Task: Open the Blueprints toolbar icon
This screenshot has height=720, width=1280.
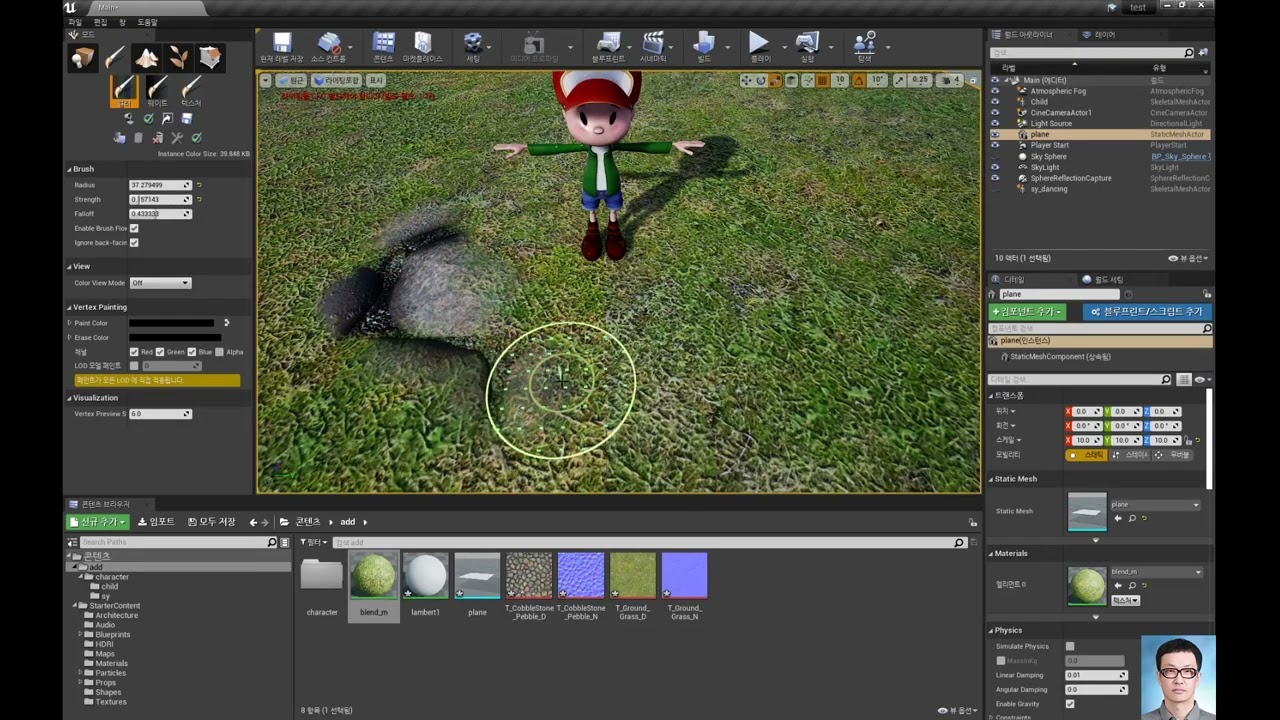Action: click(x=608, y=46)
